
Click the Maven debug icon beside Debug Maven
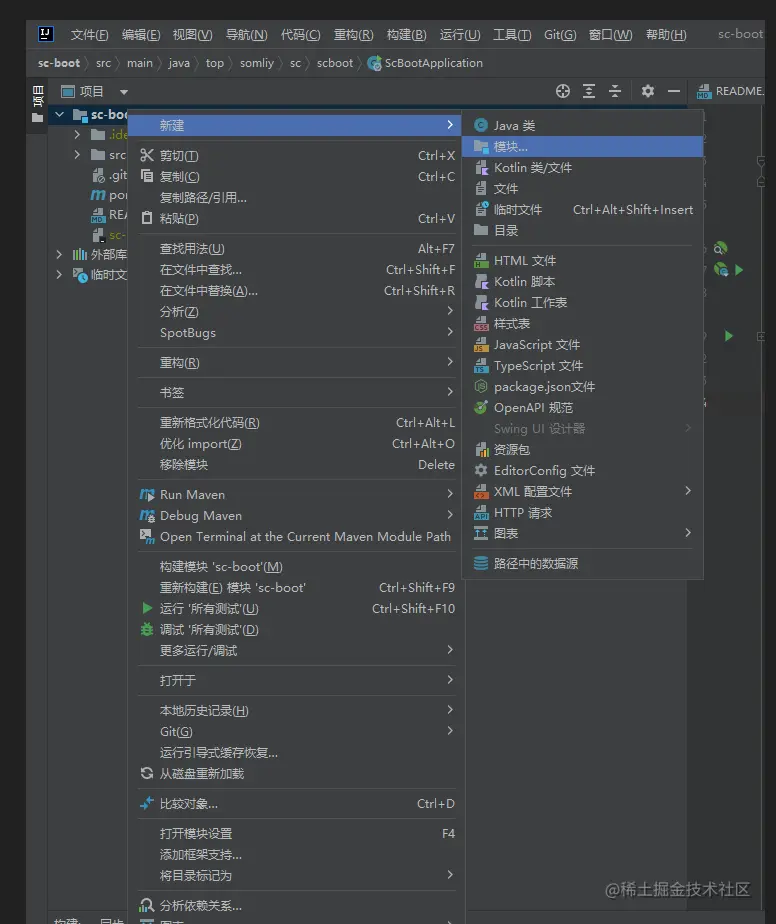tap(147, 516)
